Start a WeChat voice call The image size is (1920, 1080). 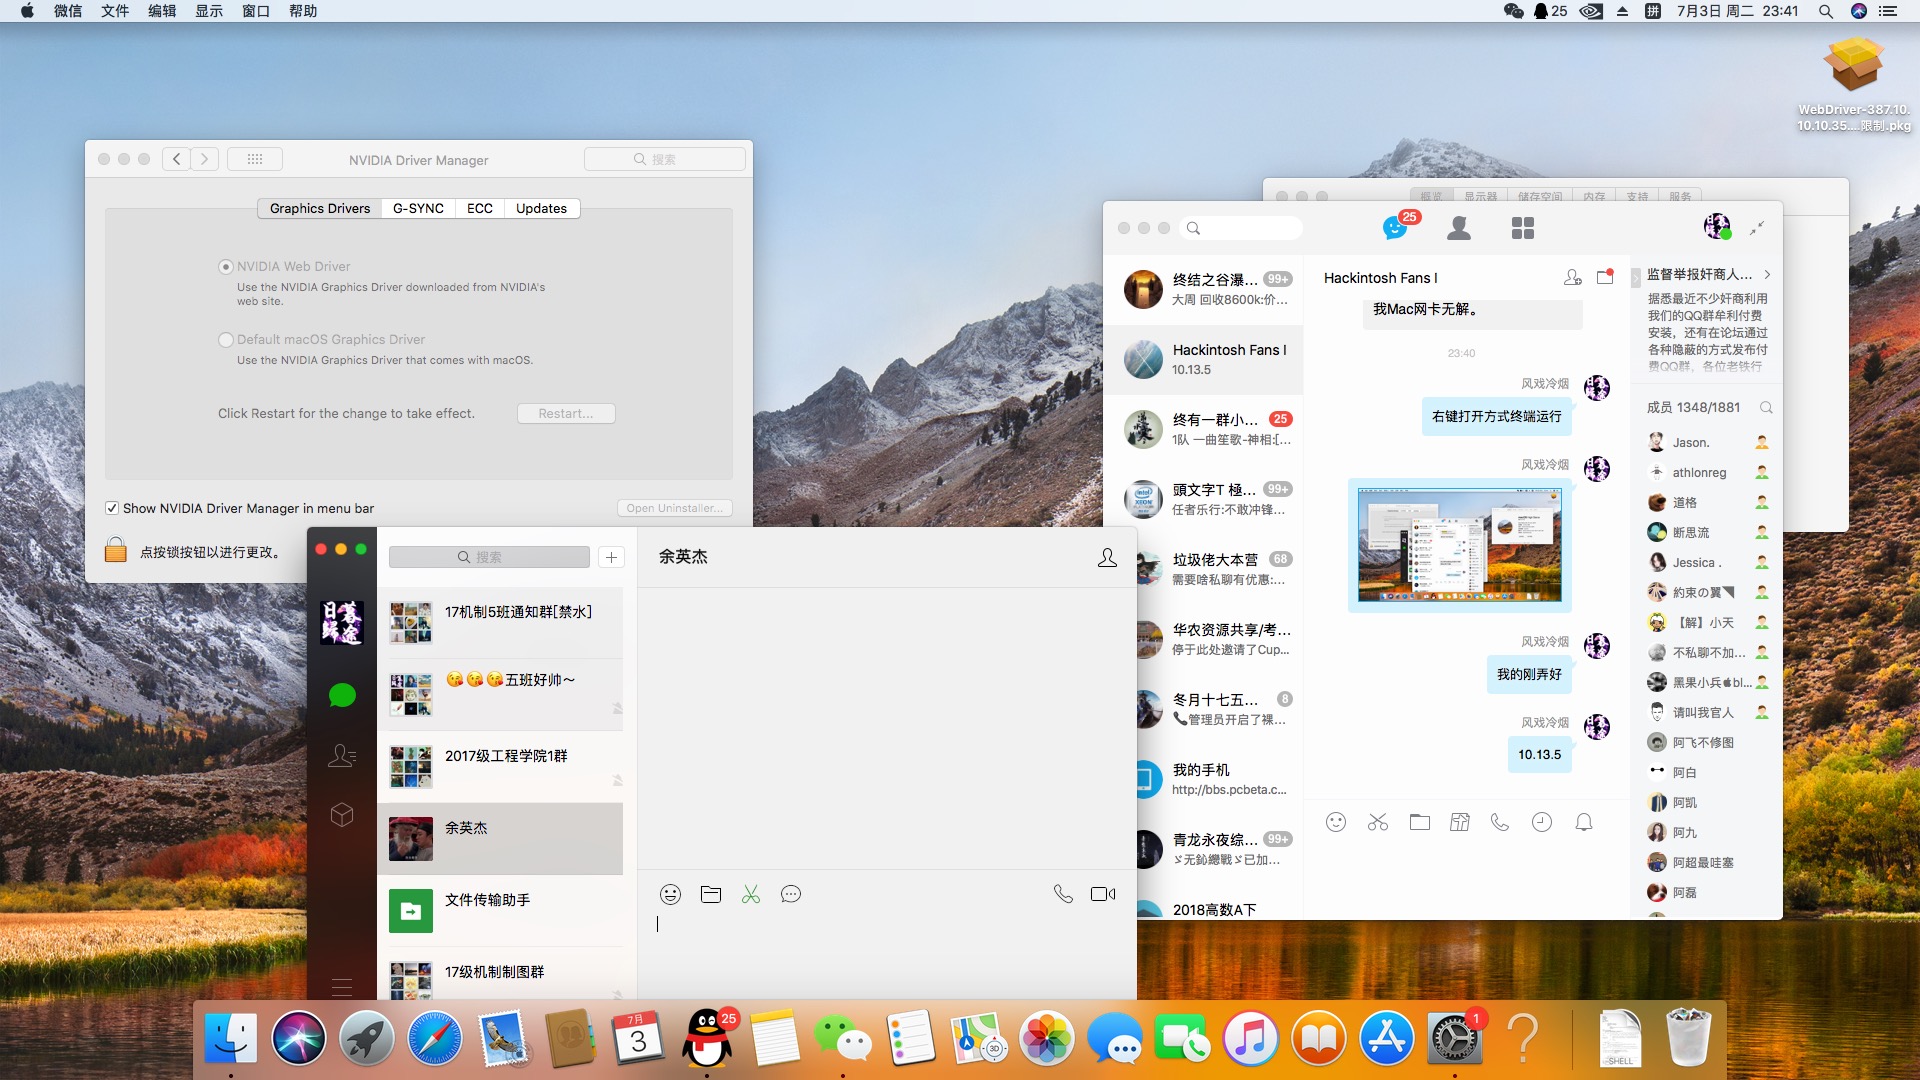click(1063, 894)
